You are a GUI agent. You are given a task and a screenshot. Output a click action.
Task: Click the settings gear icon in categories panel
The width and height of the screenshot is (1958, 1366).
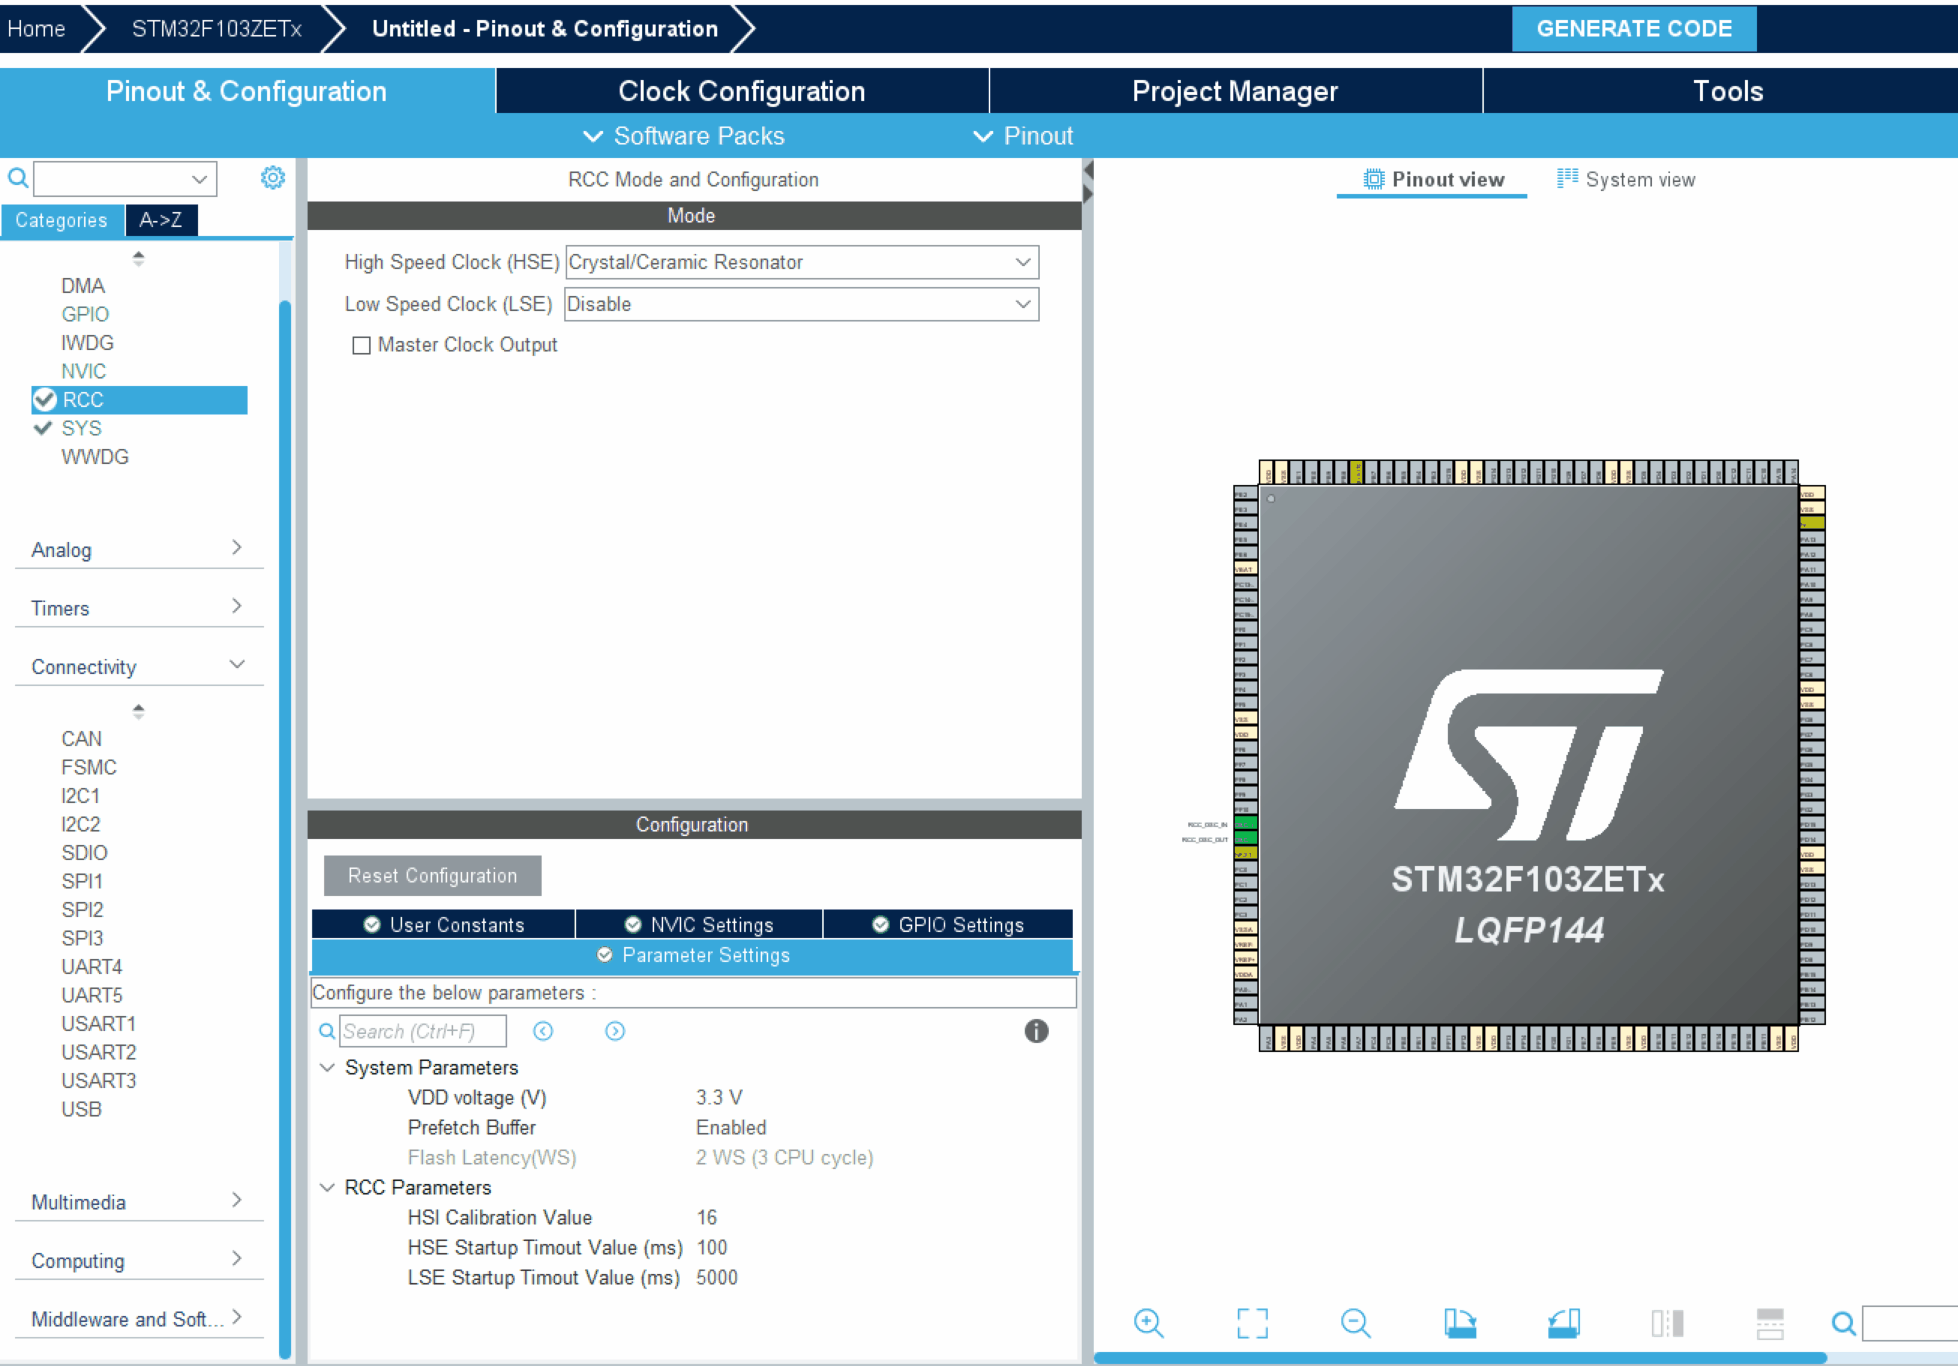pyautogui.click(x=272, y=178)
